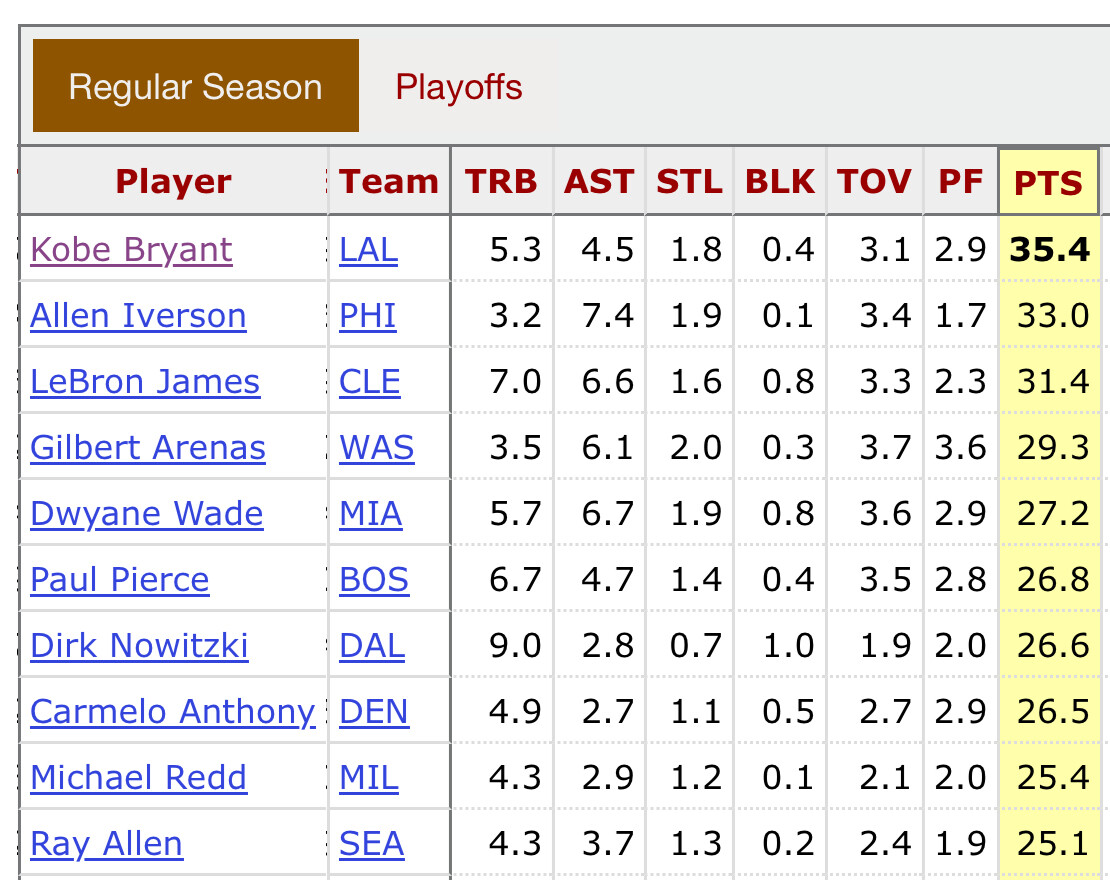Sort the table by BLK

click(x=780, y=182)
